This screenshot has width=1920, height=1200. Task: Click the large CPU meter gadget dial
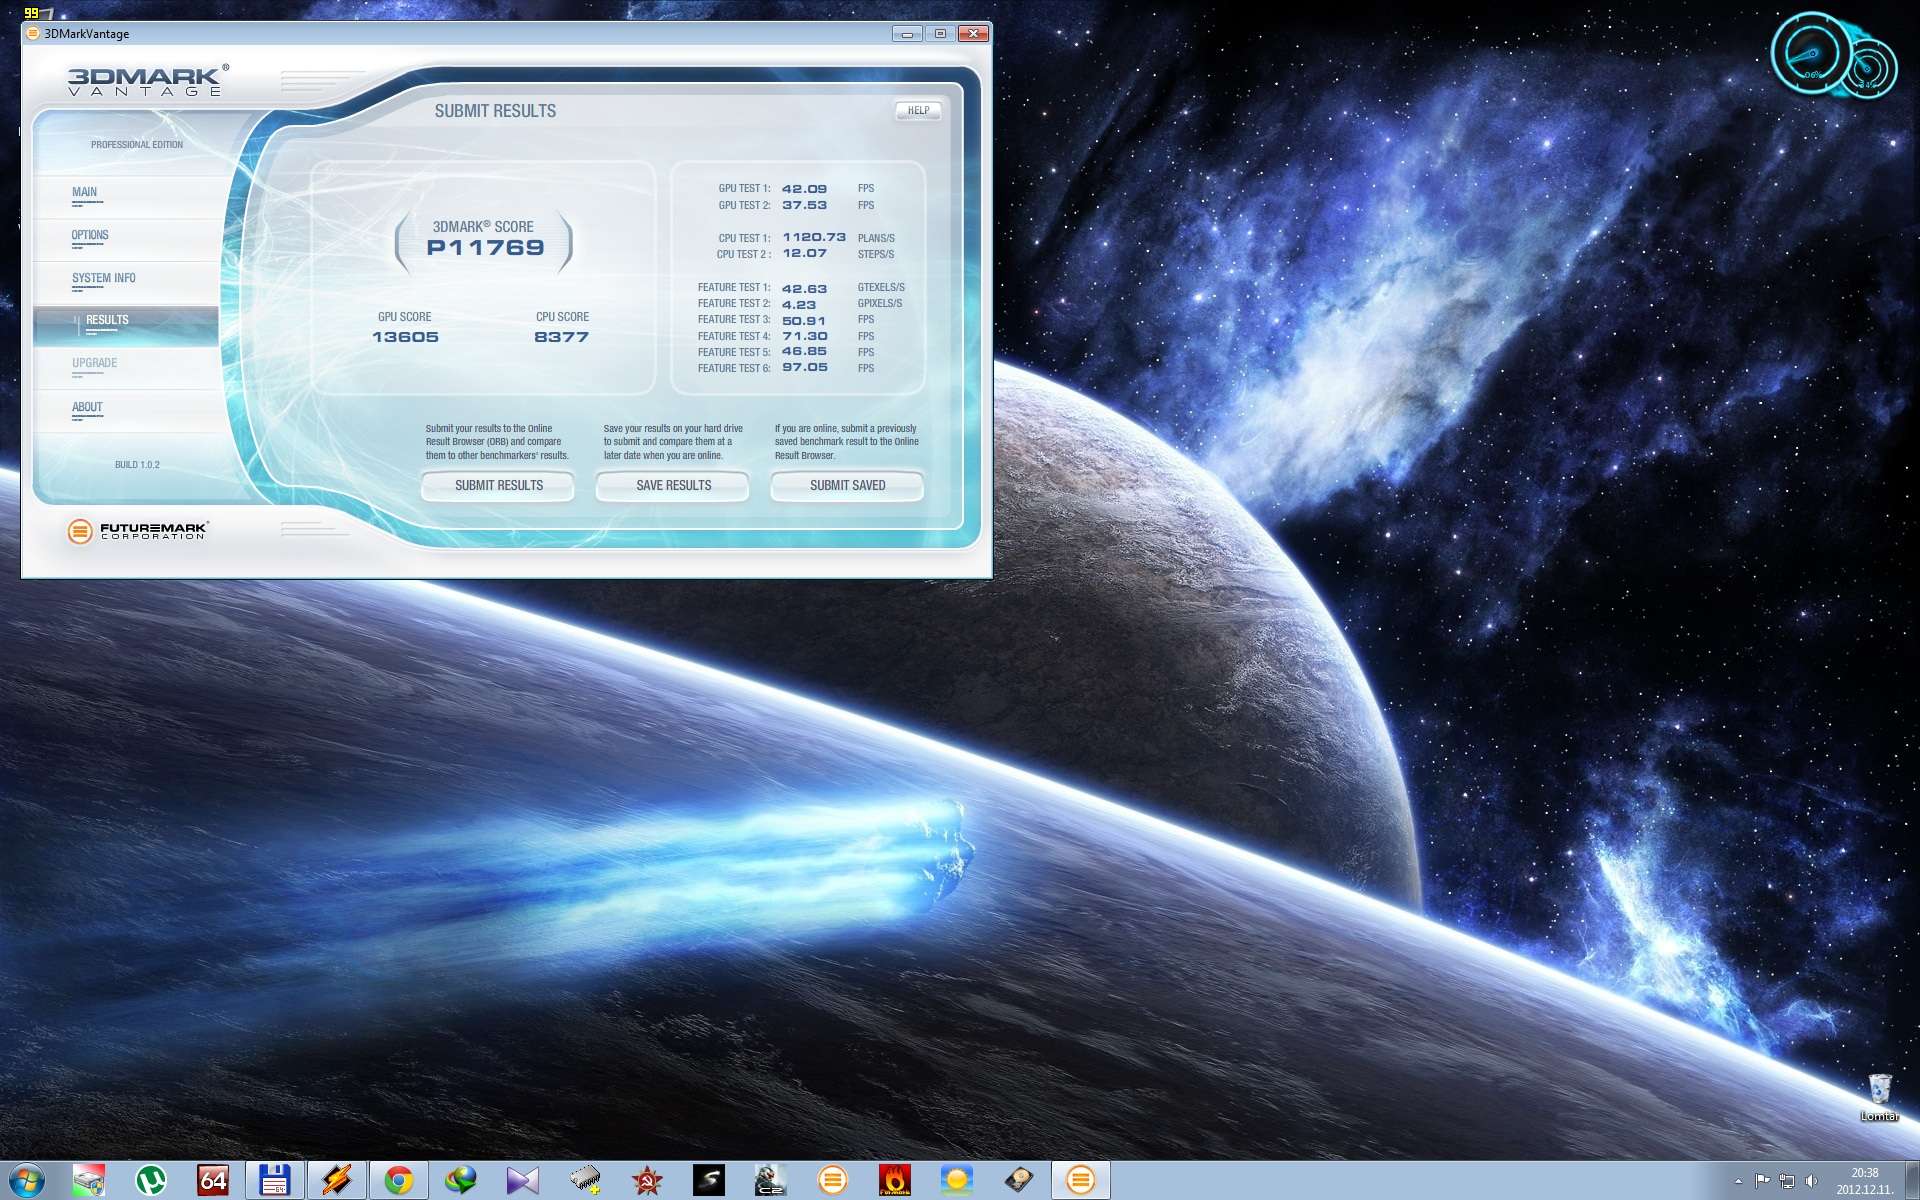pyautogui.click(x=1810, y=54)
